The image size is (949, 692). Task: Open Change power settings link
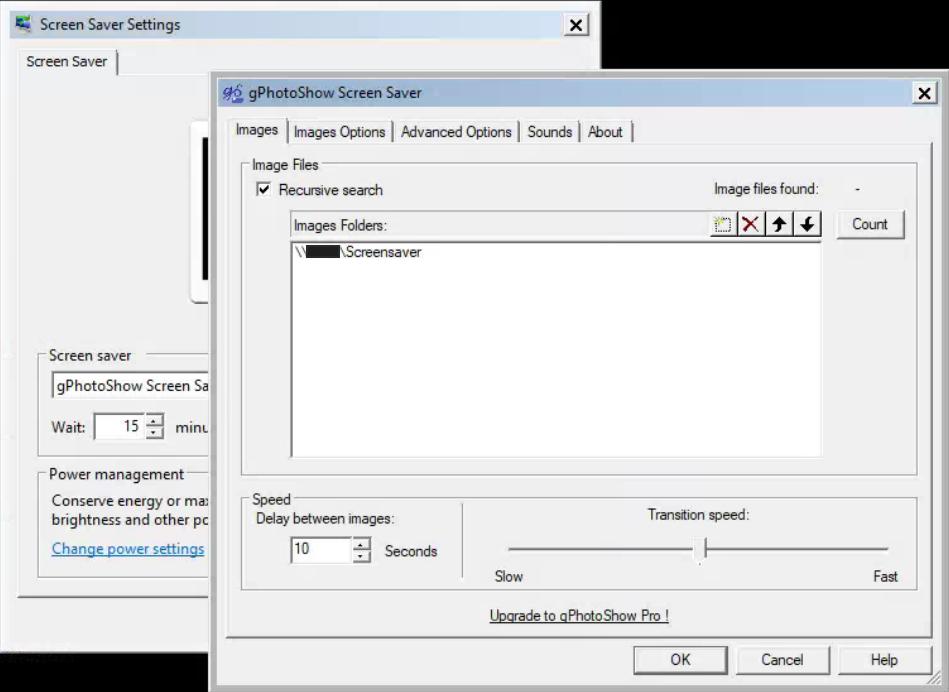tap(128, 549)
